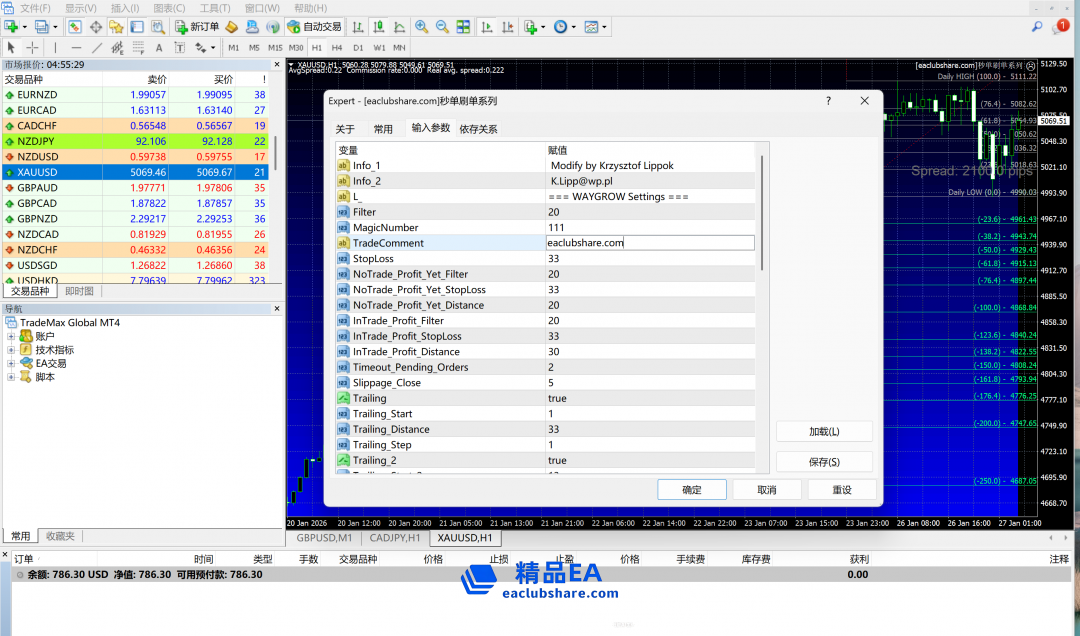
Task: Click the zoom in magnifier icon
Action: (421, 27)
